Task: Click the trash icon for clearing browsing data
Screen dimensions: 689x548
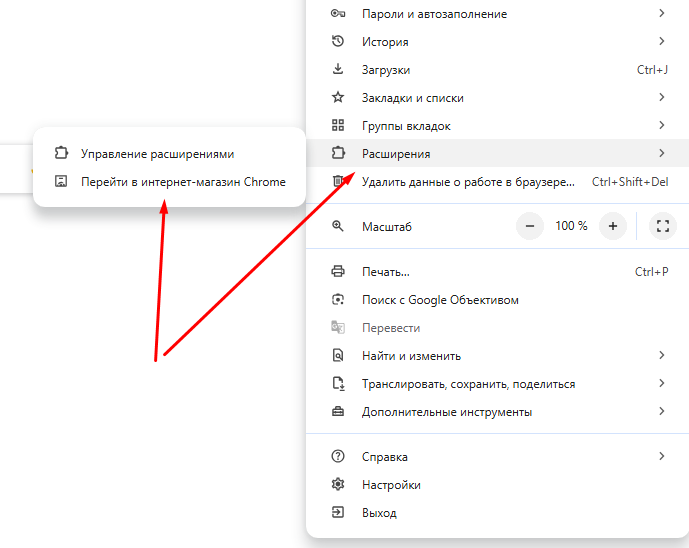Action: point(337,181)
